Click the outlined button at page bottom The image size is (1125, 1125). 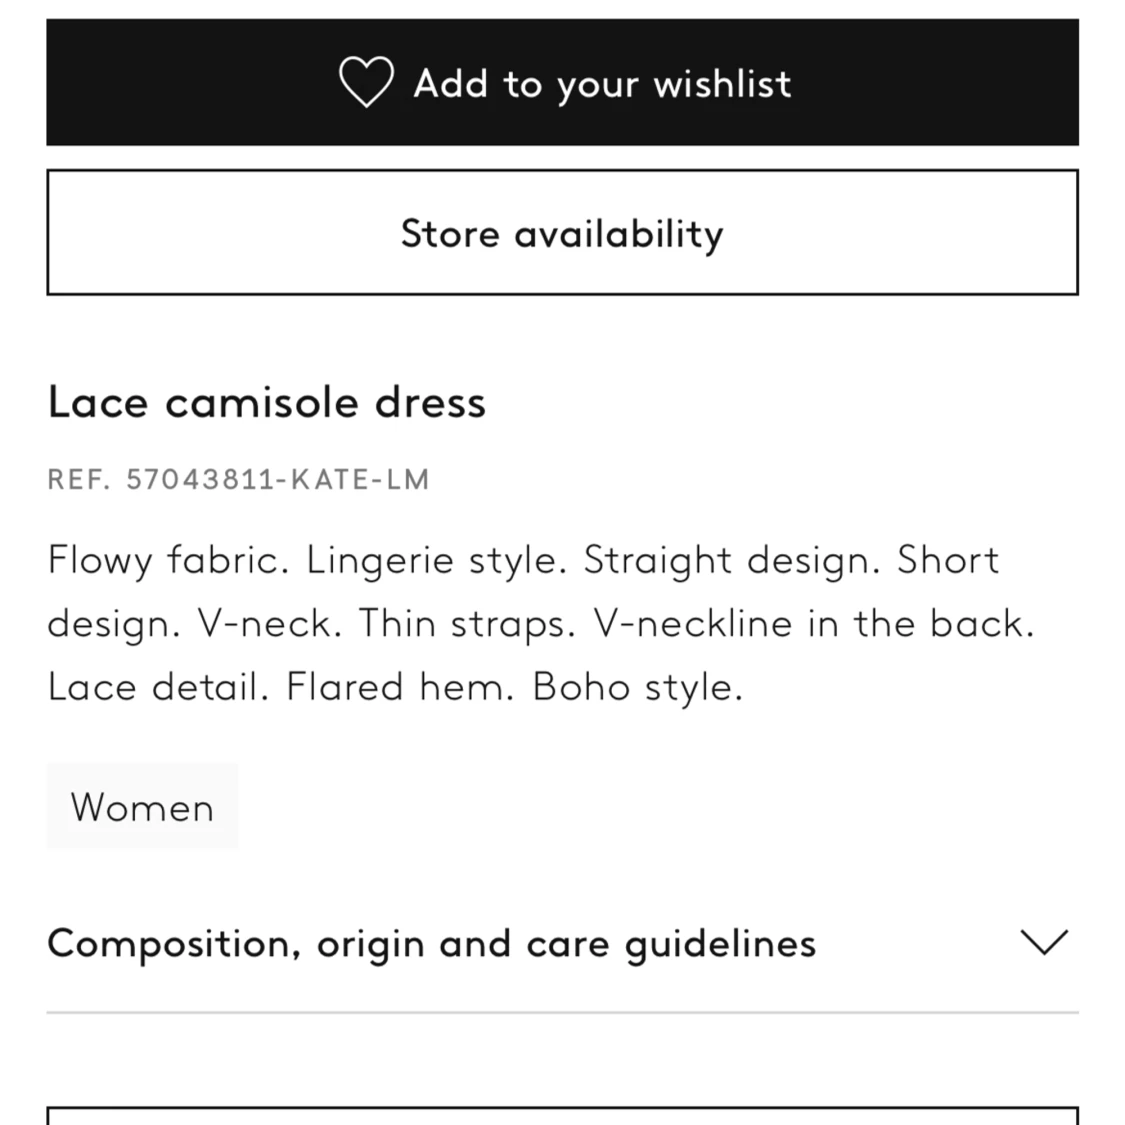562,1116
